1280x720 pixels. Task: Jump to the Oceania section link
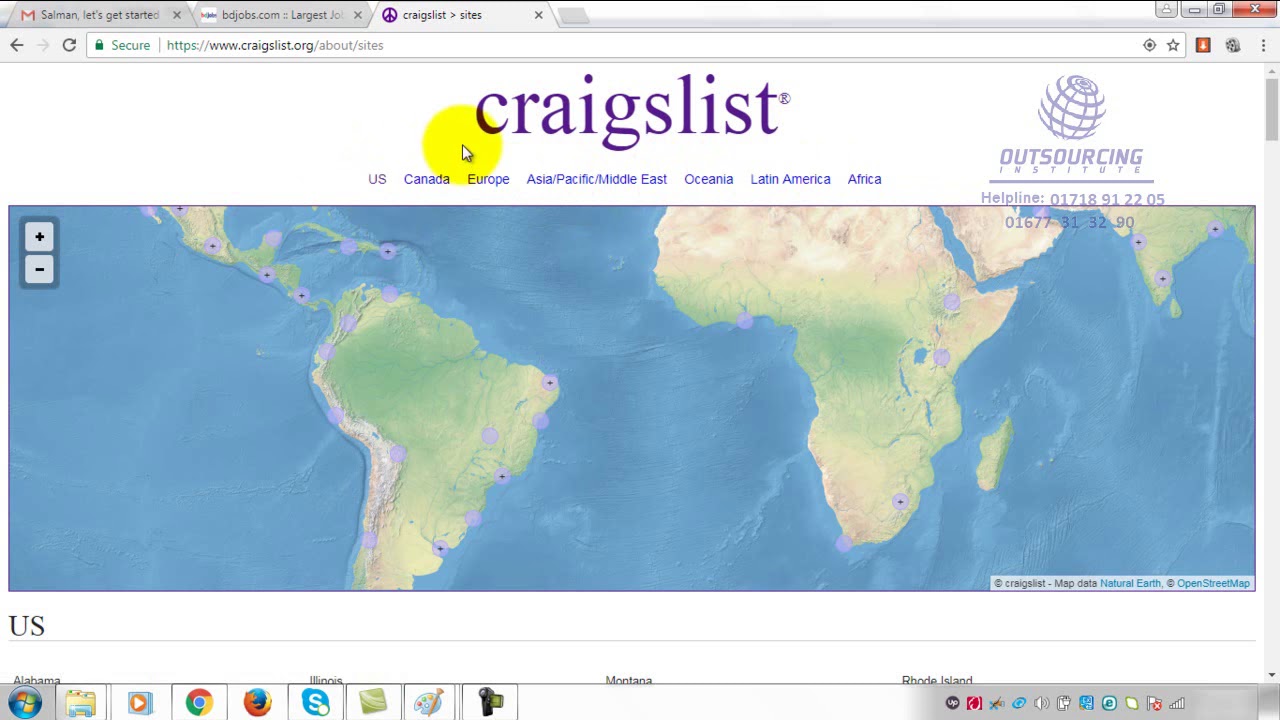pyautogui.click(x=709, y=179)
